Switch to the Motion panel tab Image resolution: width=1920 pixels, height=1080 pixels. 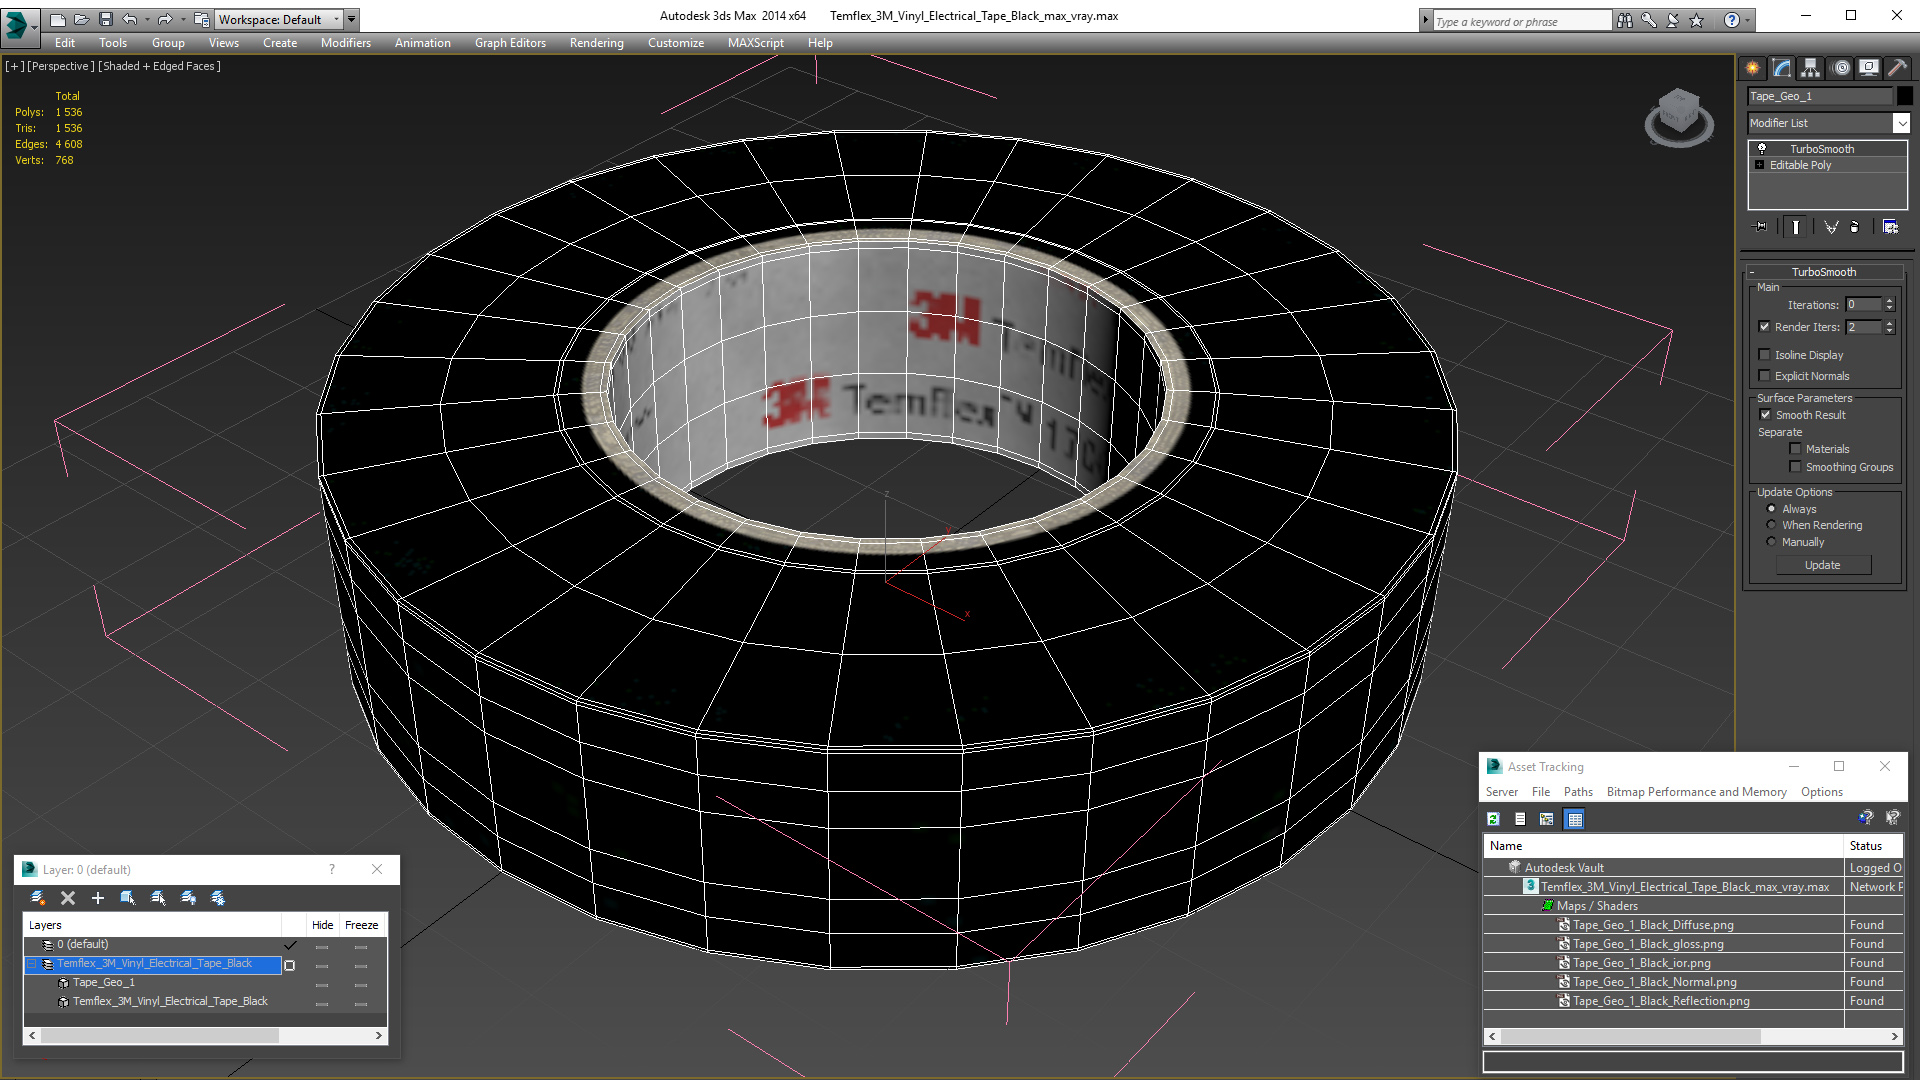(1841, 68)
